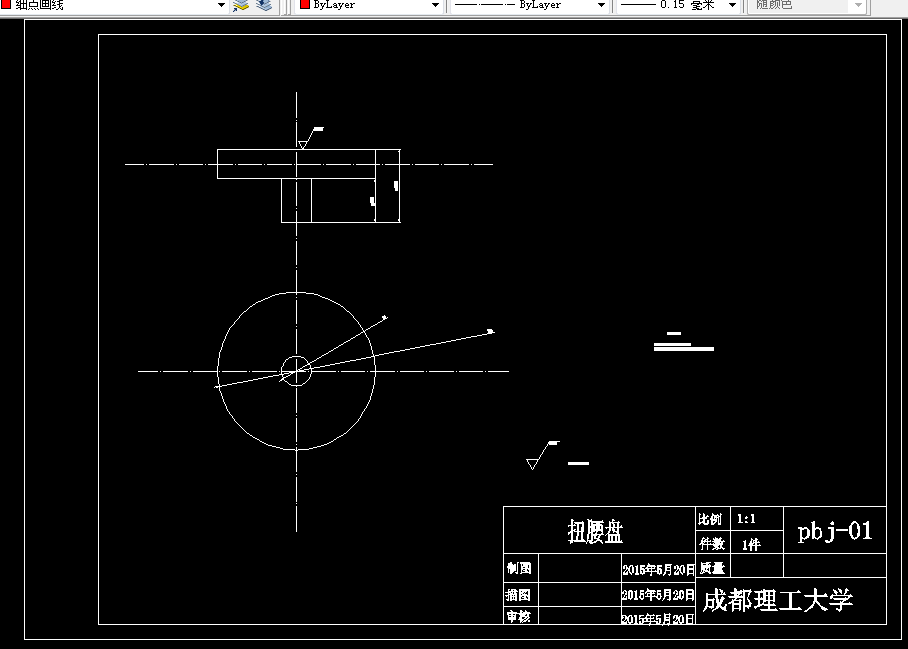Click the 件数 label cell
This screenshot has width=908, height=649.
click(712, 544)
